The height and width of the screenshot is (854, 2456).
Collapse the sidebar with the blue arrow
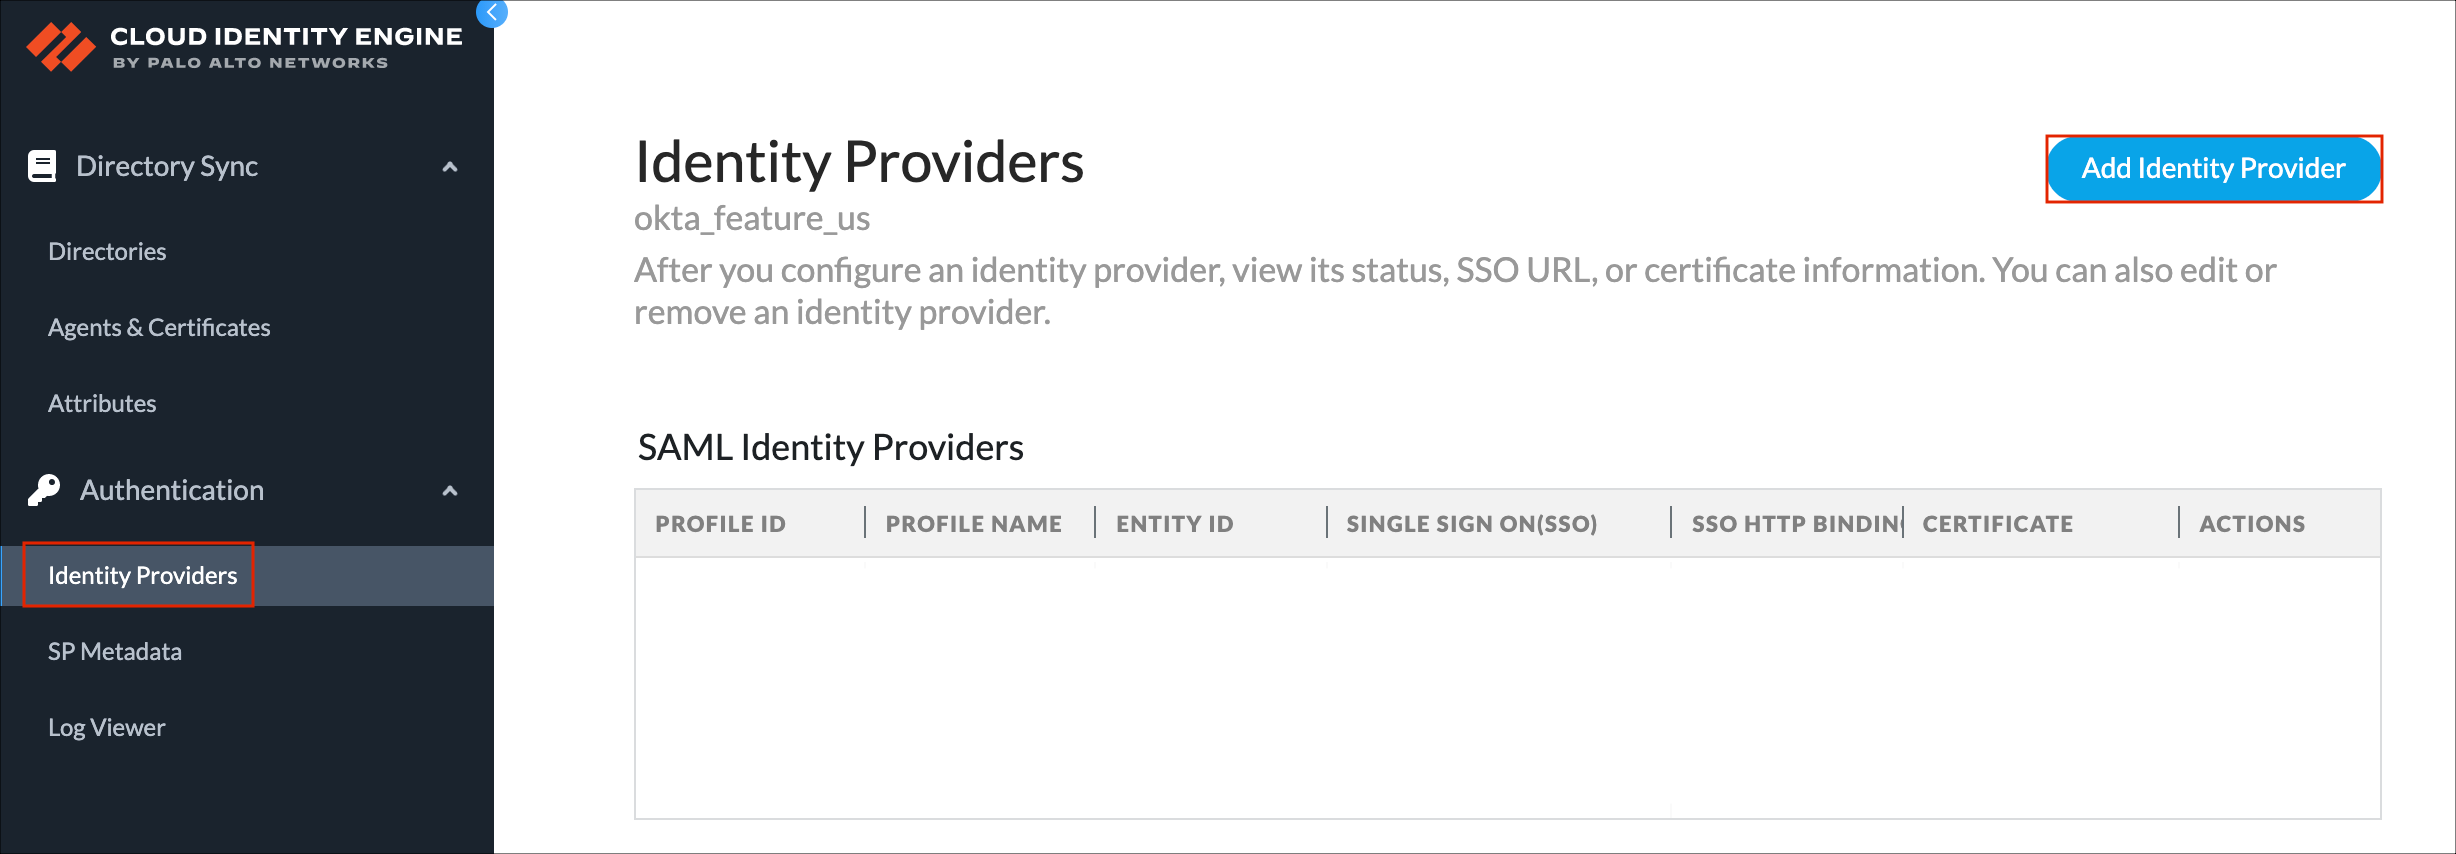491,13
